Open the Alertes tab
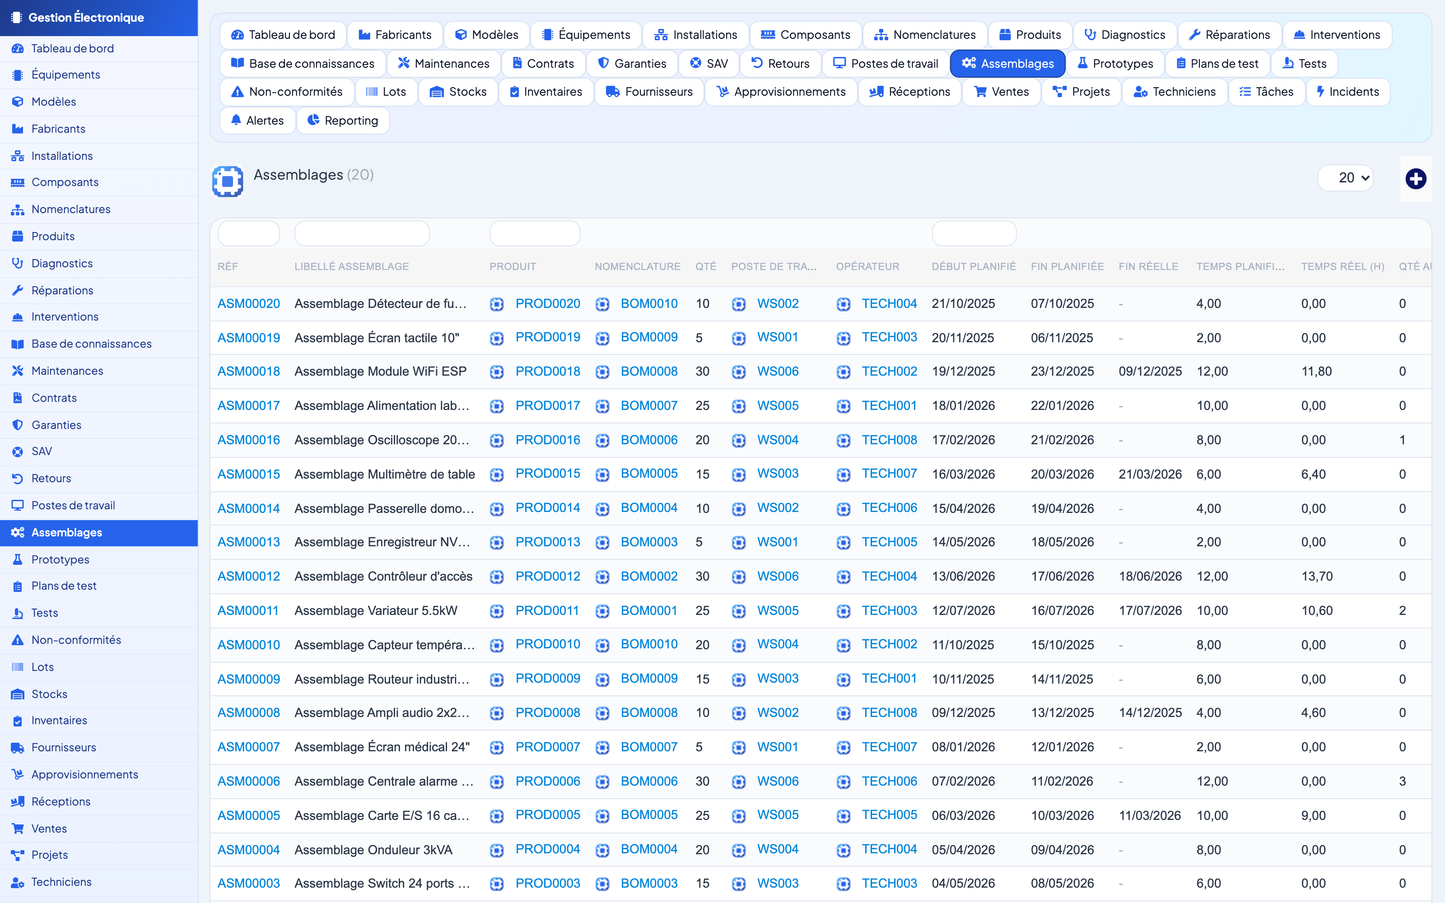The image size is (1445, 903). coord(257,120)
